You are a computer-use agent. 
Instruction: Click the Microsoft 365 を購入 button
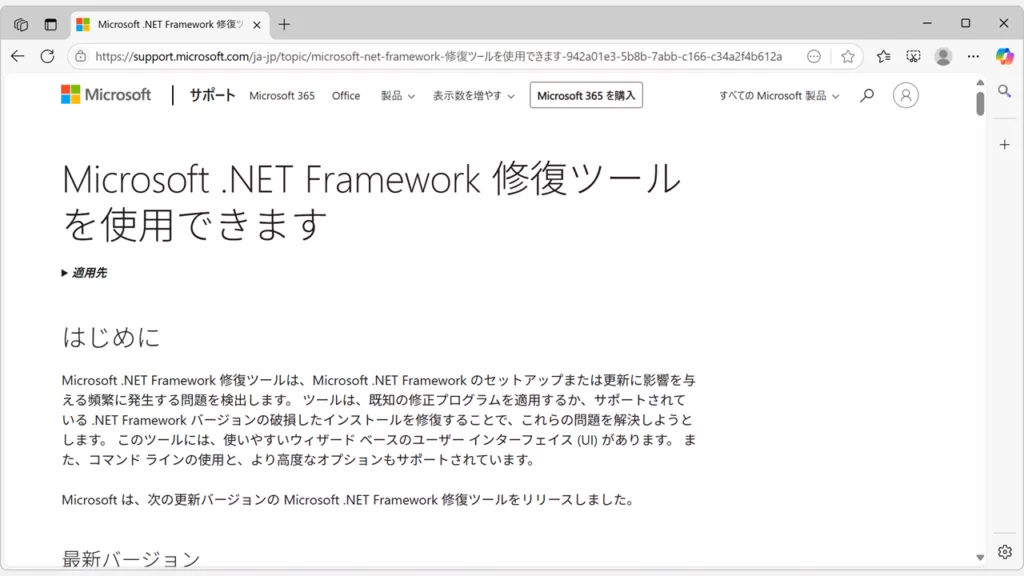pyautogui.click(x=586, y=95)
